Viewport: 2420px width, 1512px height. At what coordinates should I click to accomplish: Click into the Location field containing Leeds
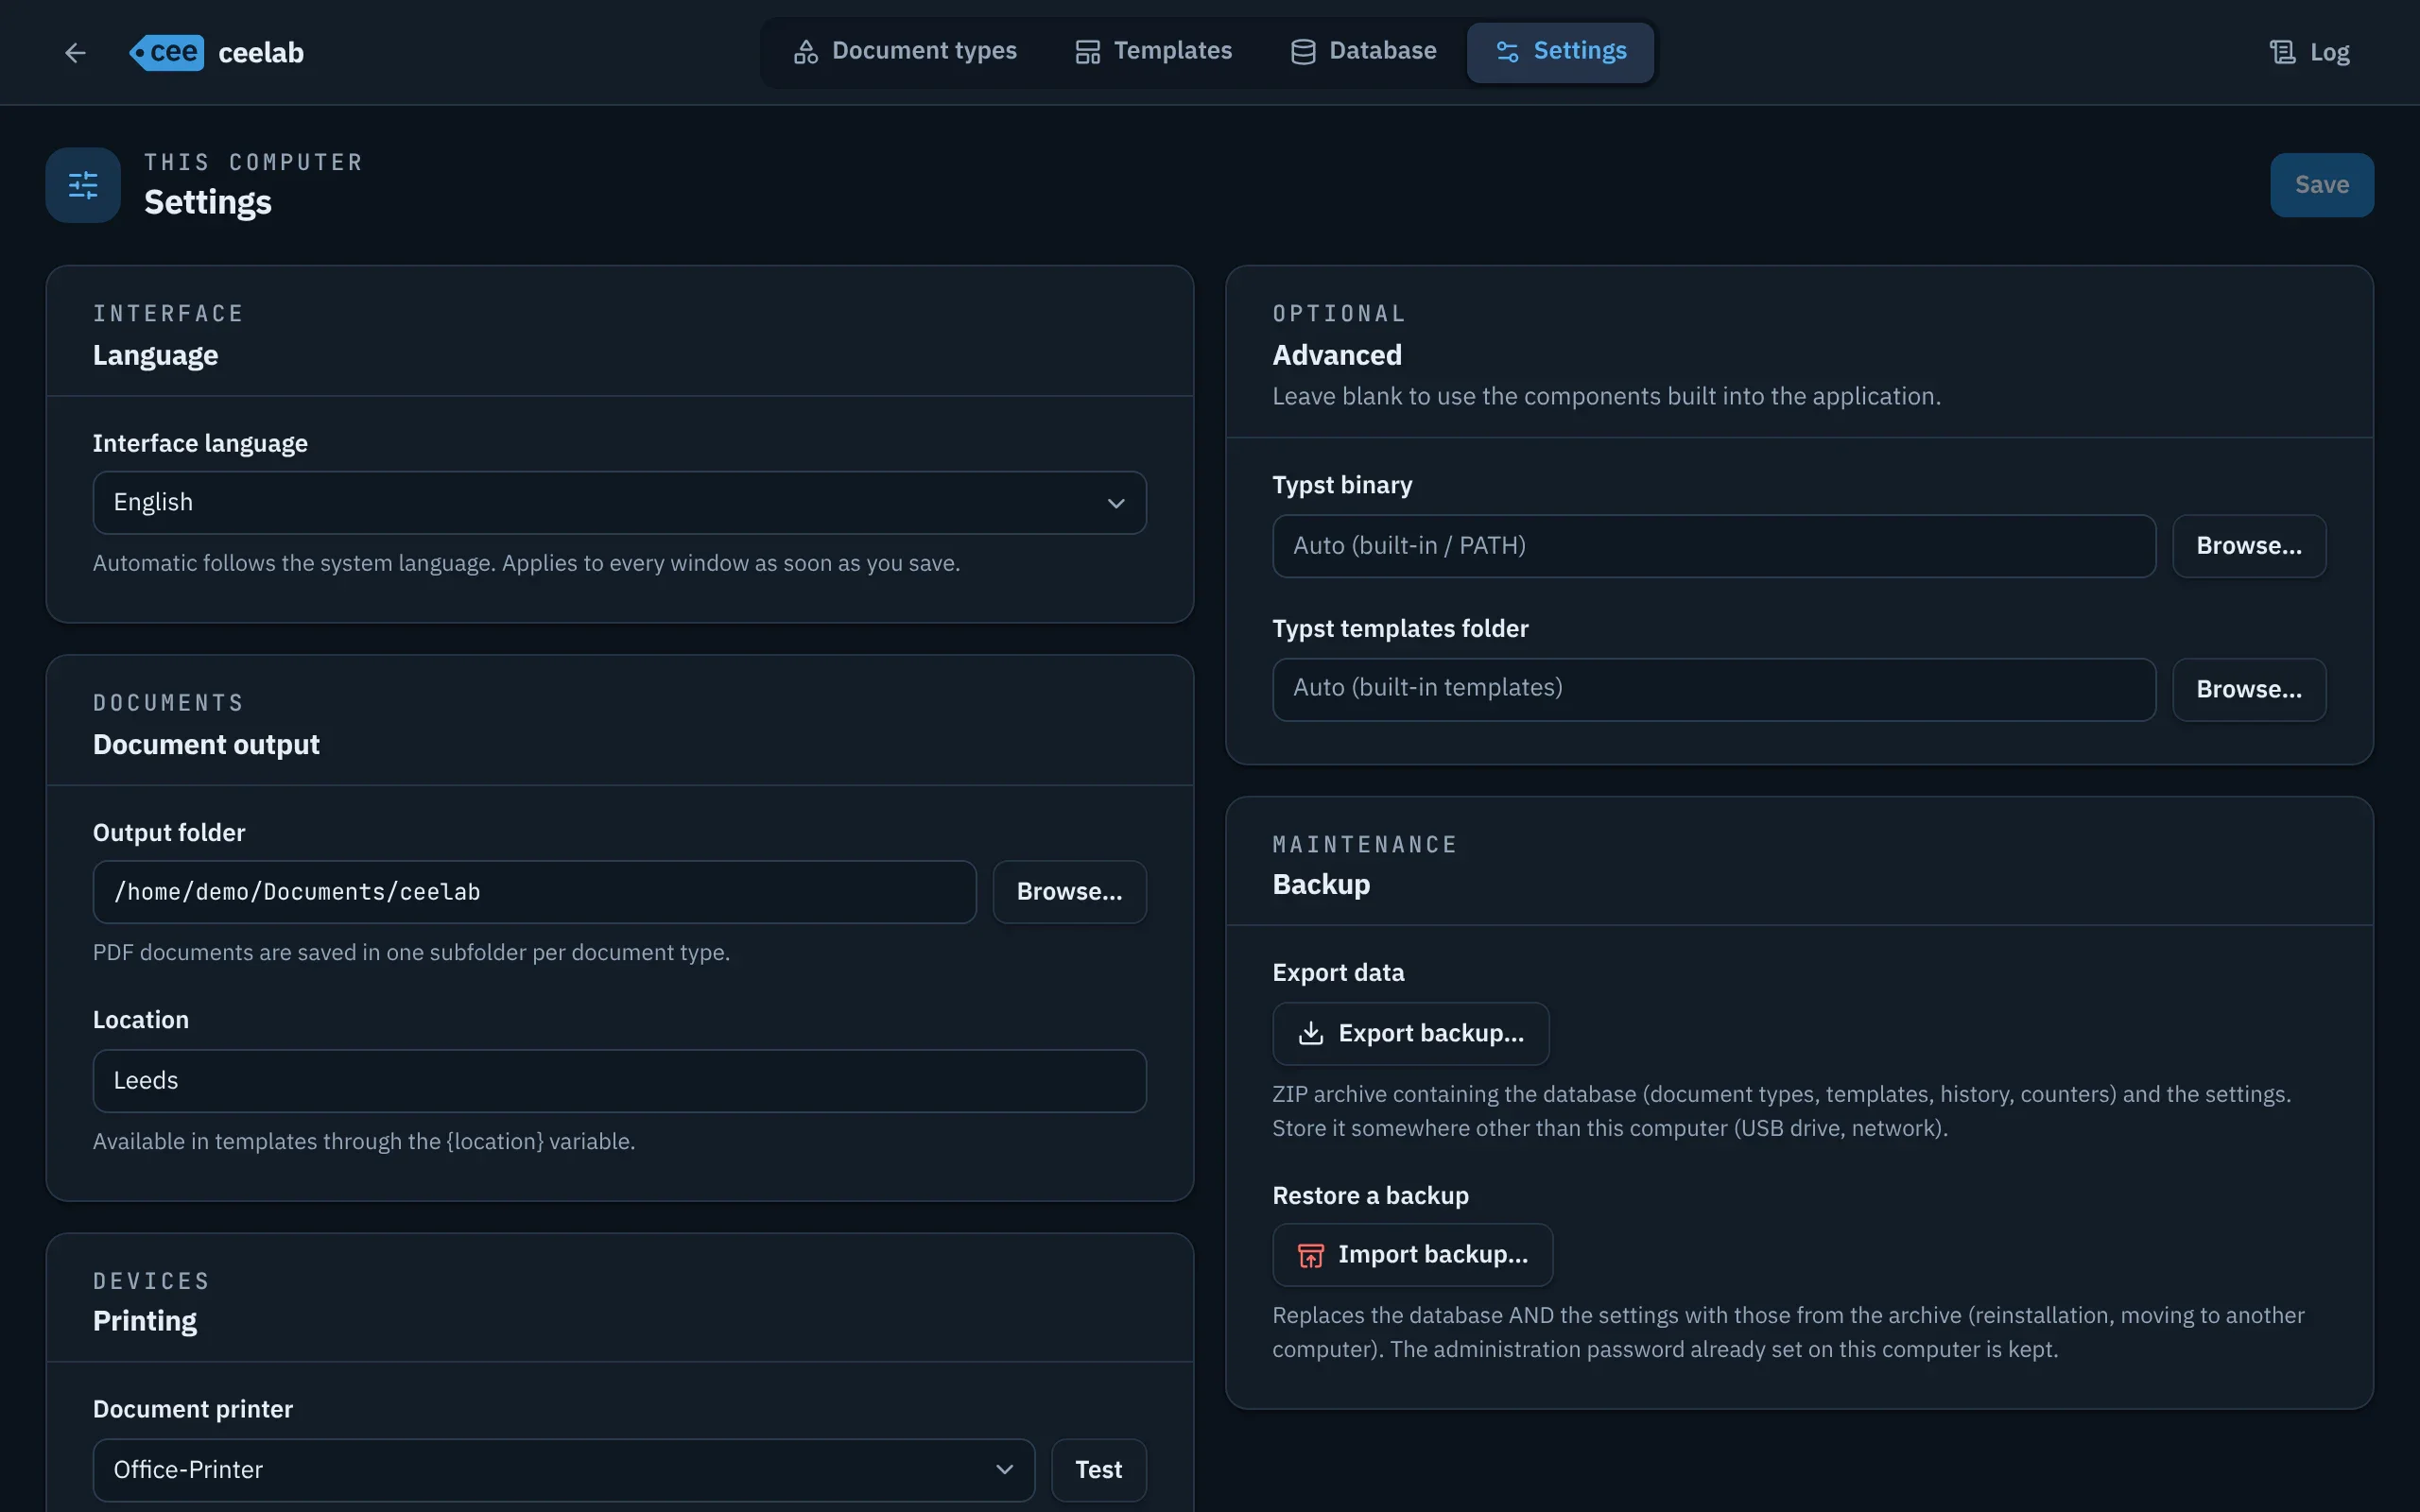click(x=619, y=1081)
